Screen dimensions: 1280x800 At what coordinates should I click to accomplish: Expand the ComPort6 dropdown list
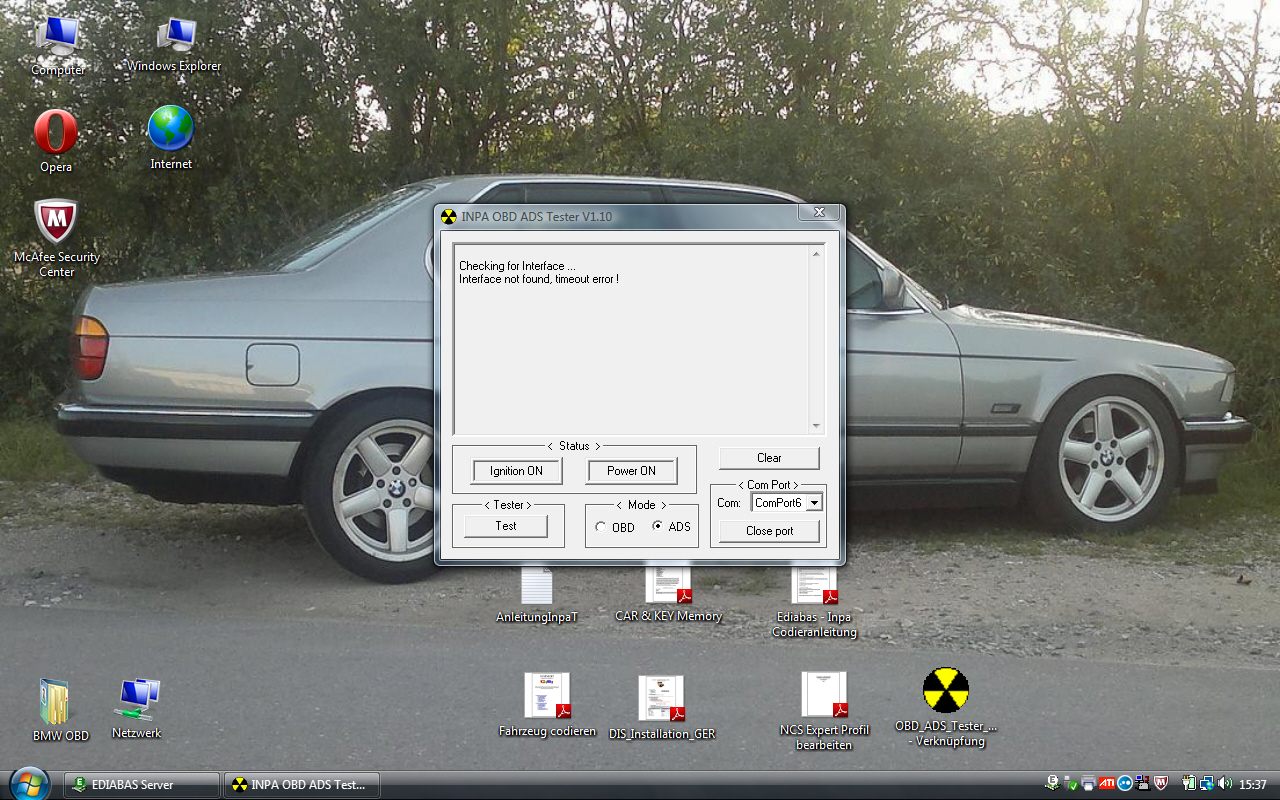click(x=814, y=503)
